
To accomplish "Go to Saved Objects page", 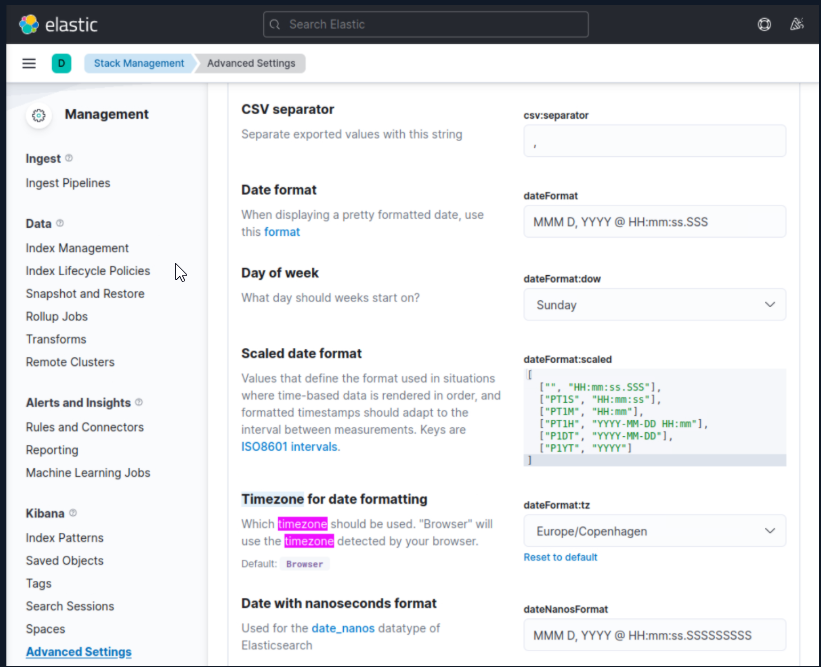I will [x=64, y=561].
